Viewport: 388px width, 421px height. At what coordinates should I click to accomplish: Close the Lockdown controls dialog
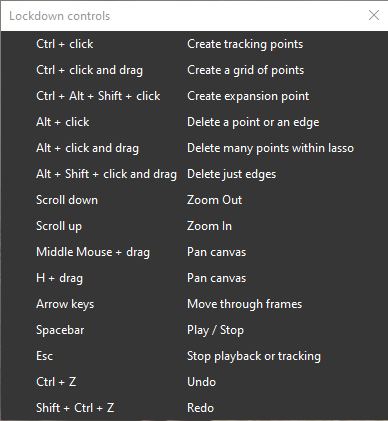point(374,15)
